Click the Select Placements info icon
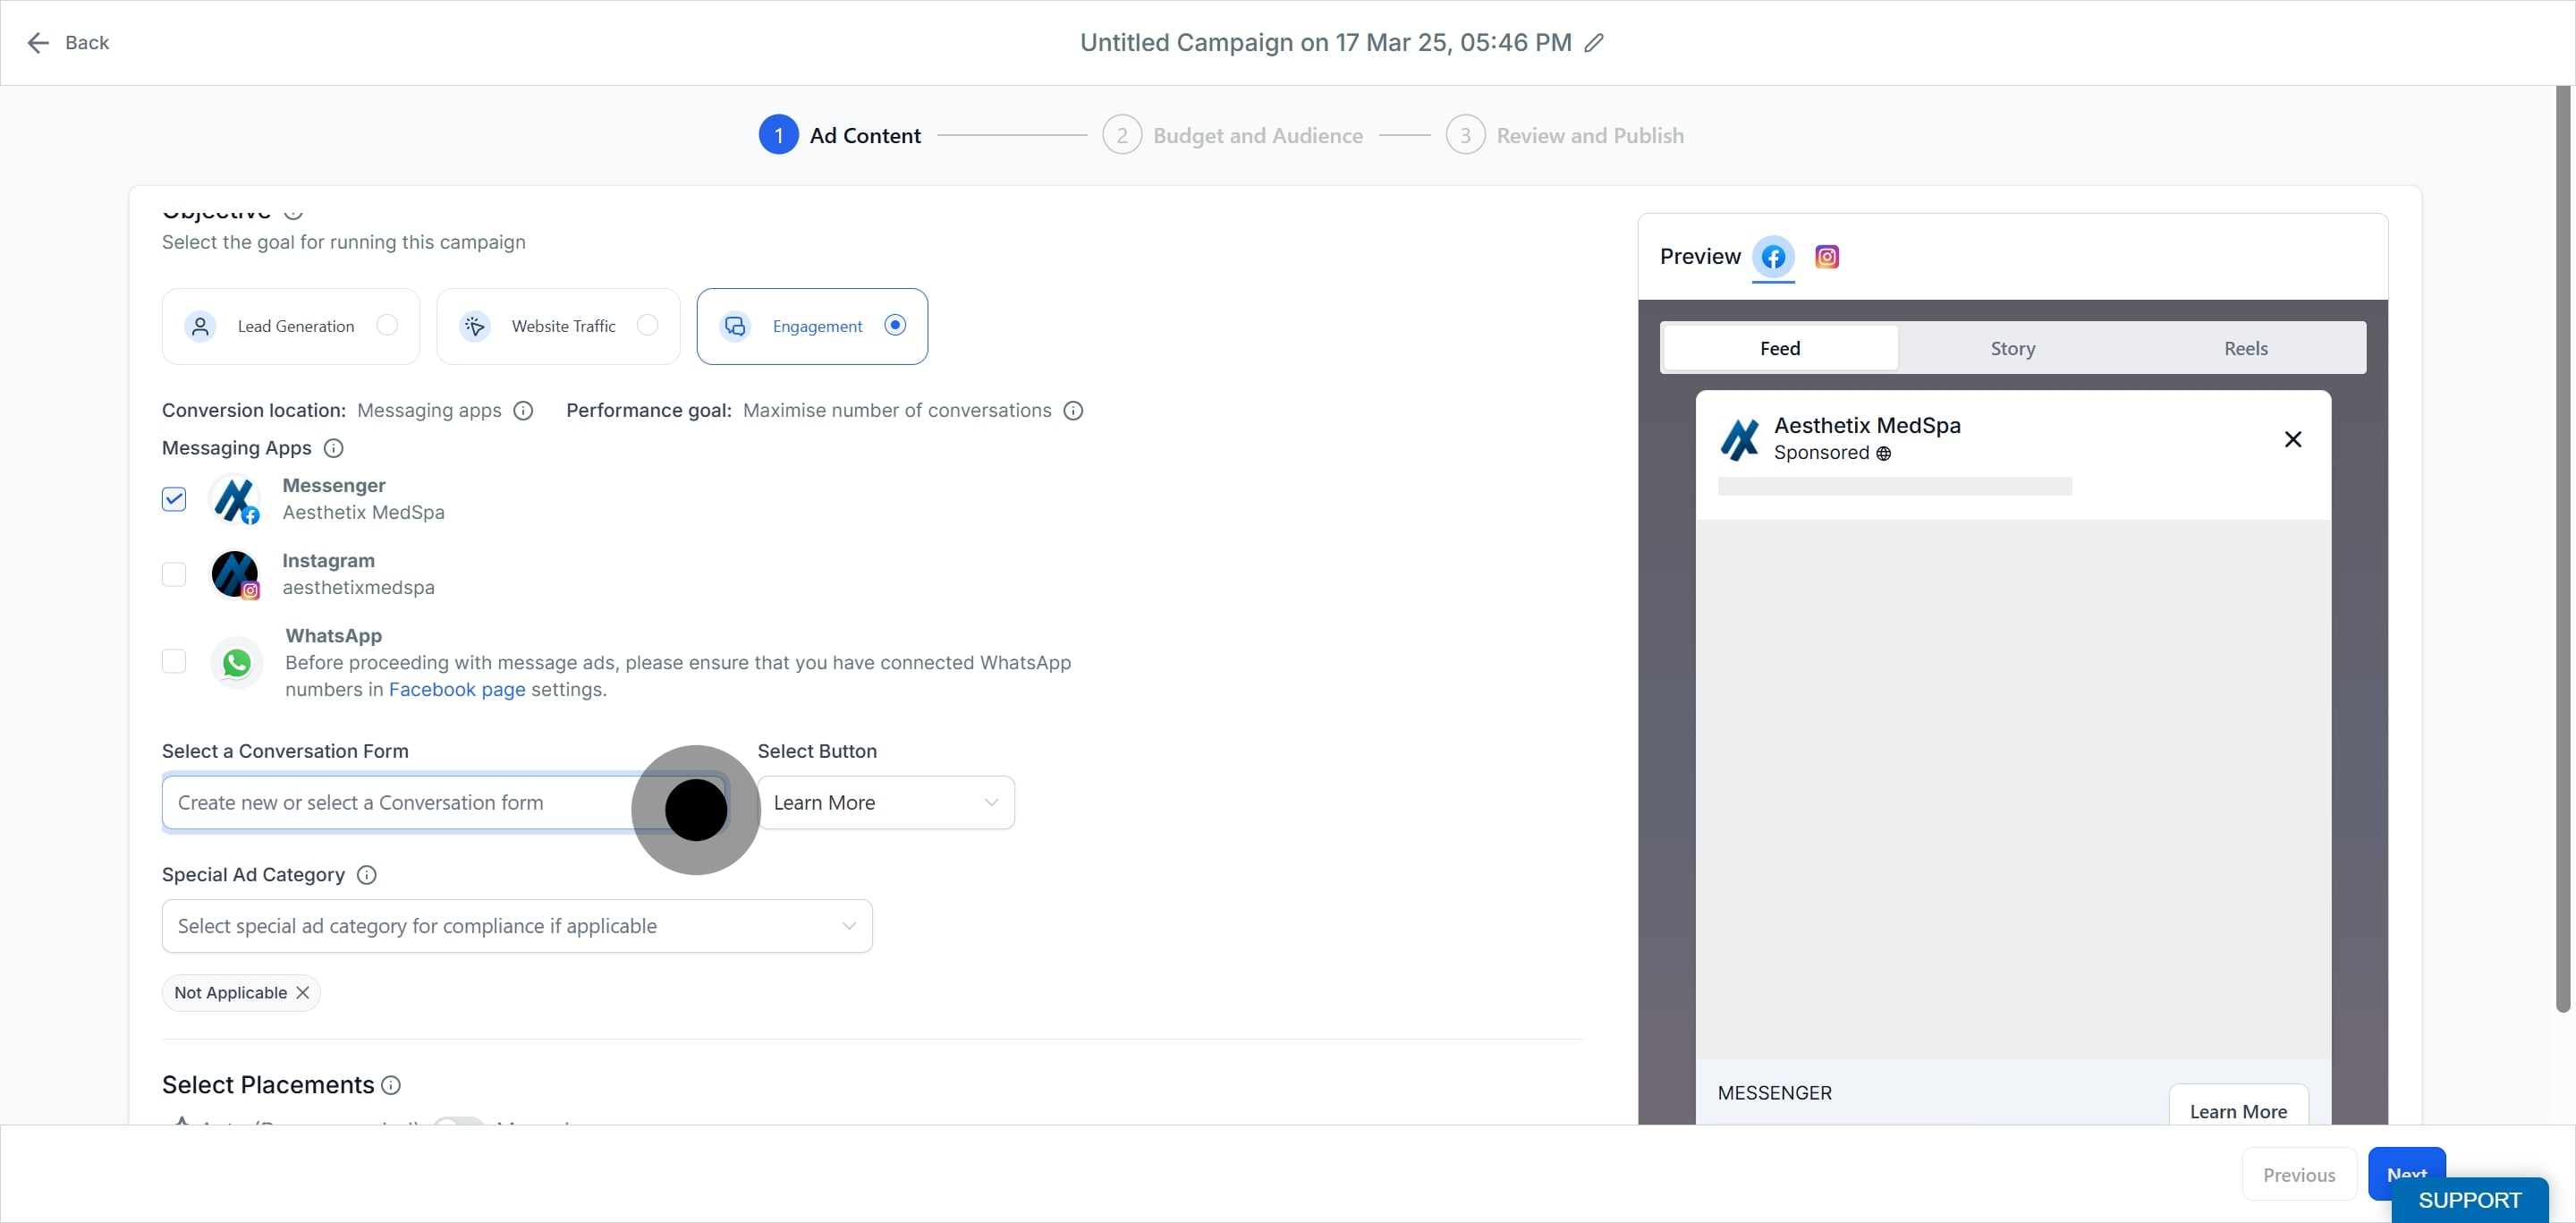 (x=391, y=1085)
